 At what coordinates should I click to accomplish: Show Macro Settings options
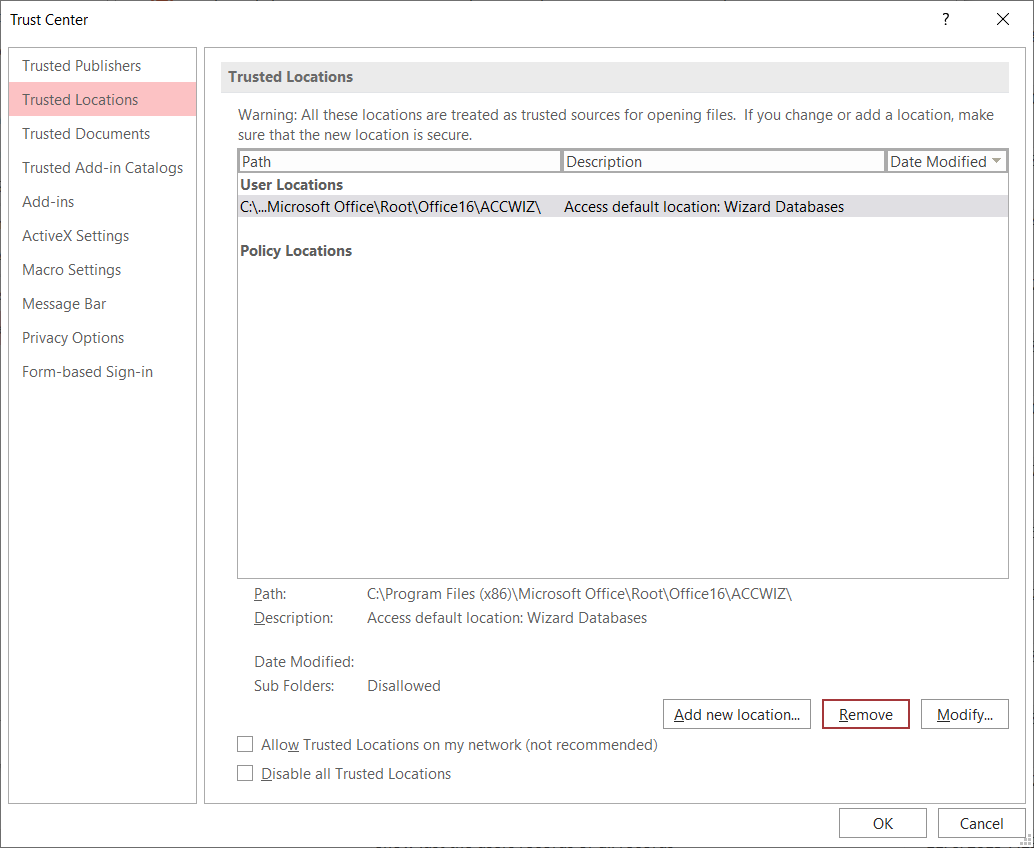pos(71,270)
